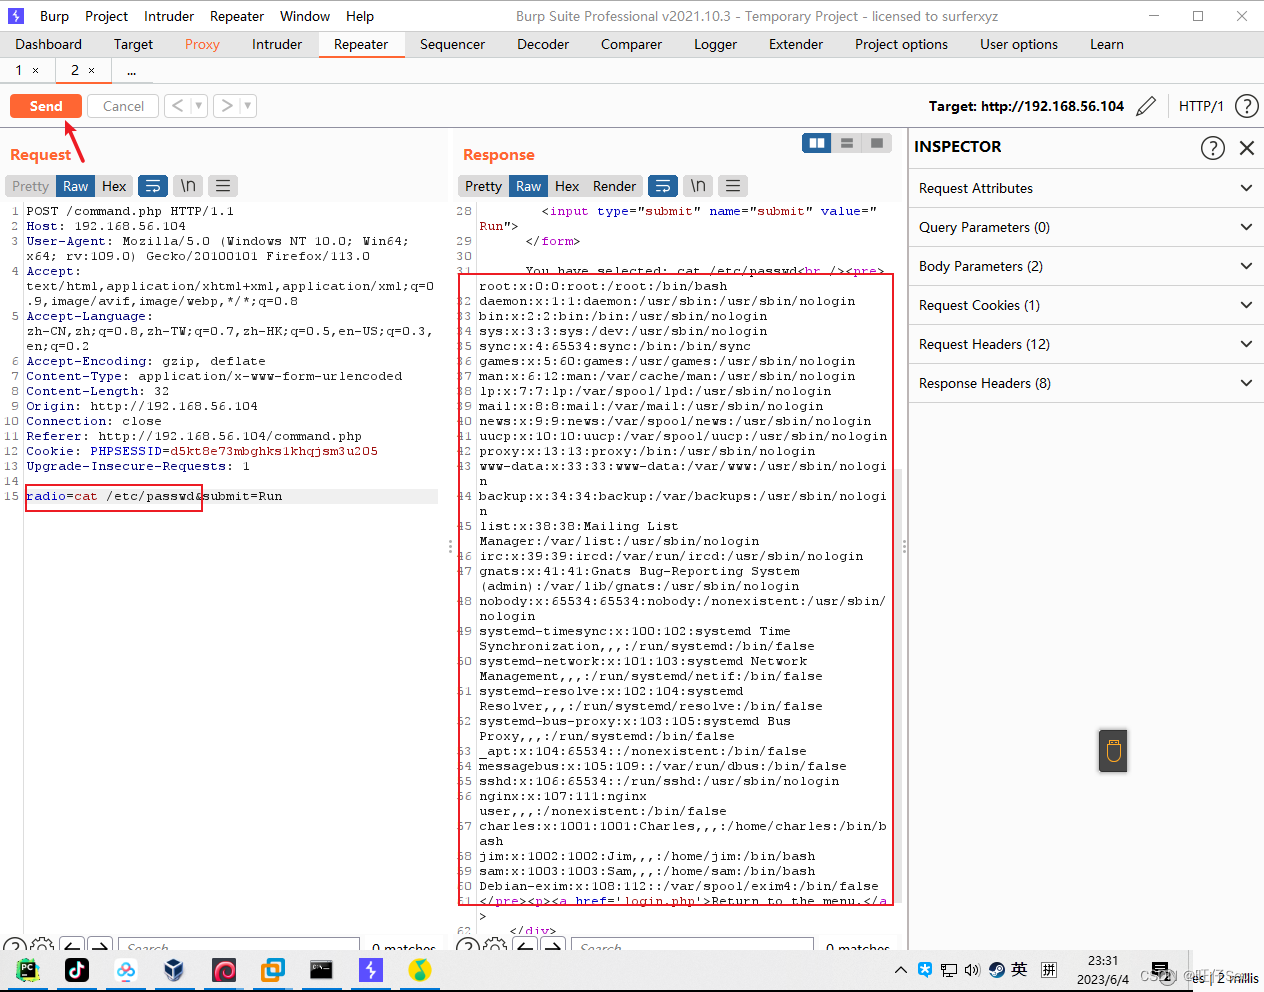Screen dimensions: 1264x992
Task: Toggle Response non-printable characters \n button
Action: [698, 186]
